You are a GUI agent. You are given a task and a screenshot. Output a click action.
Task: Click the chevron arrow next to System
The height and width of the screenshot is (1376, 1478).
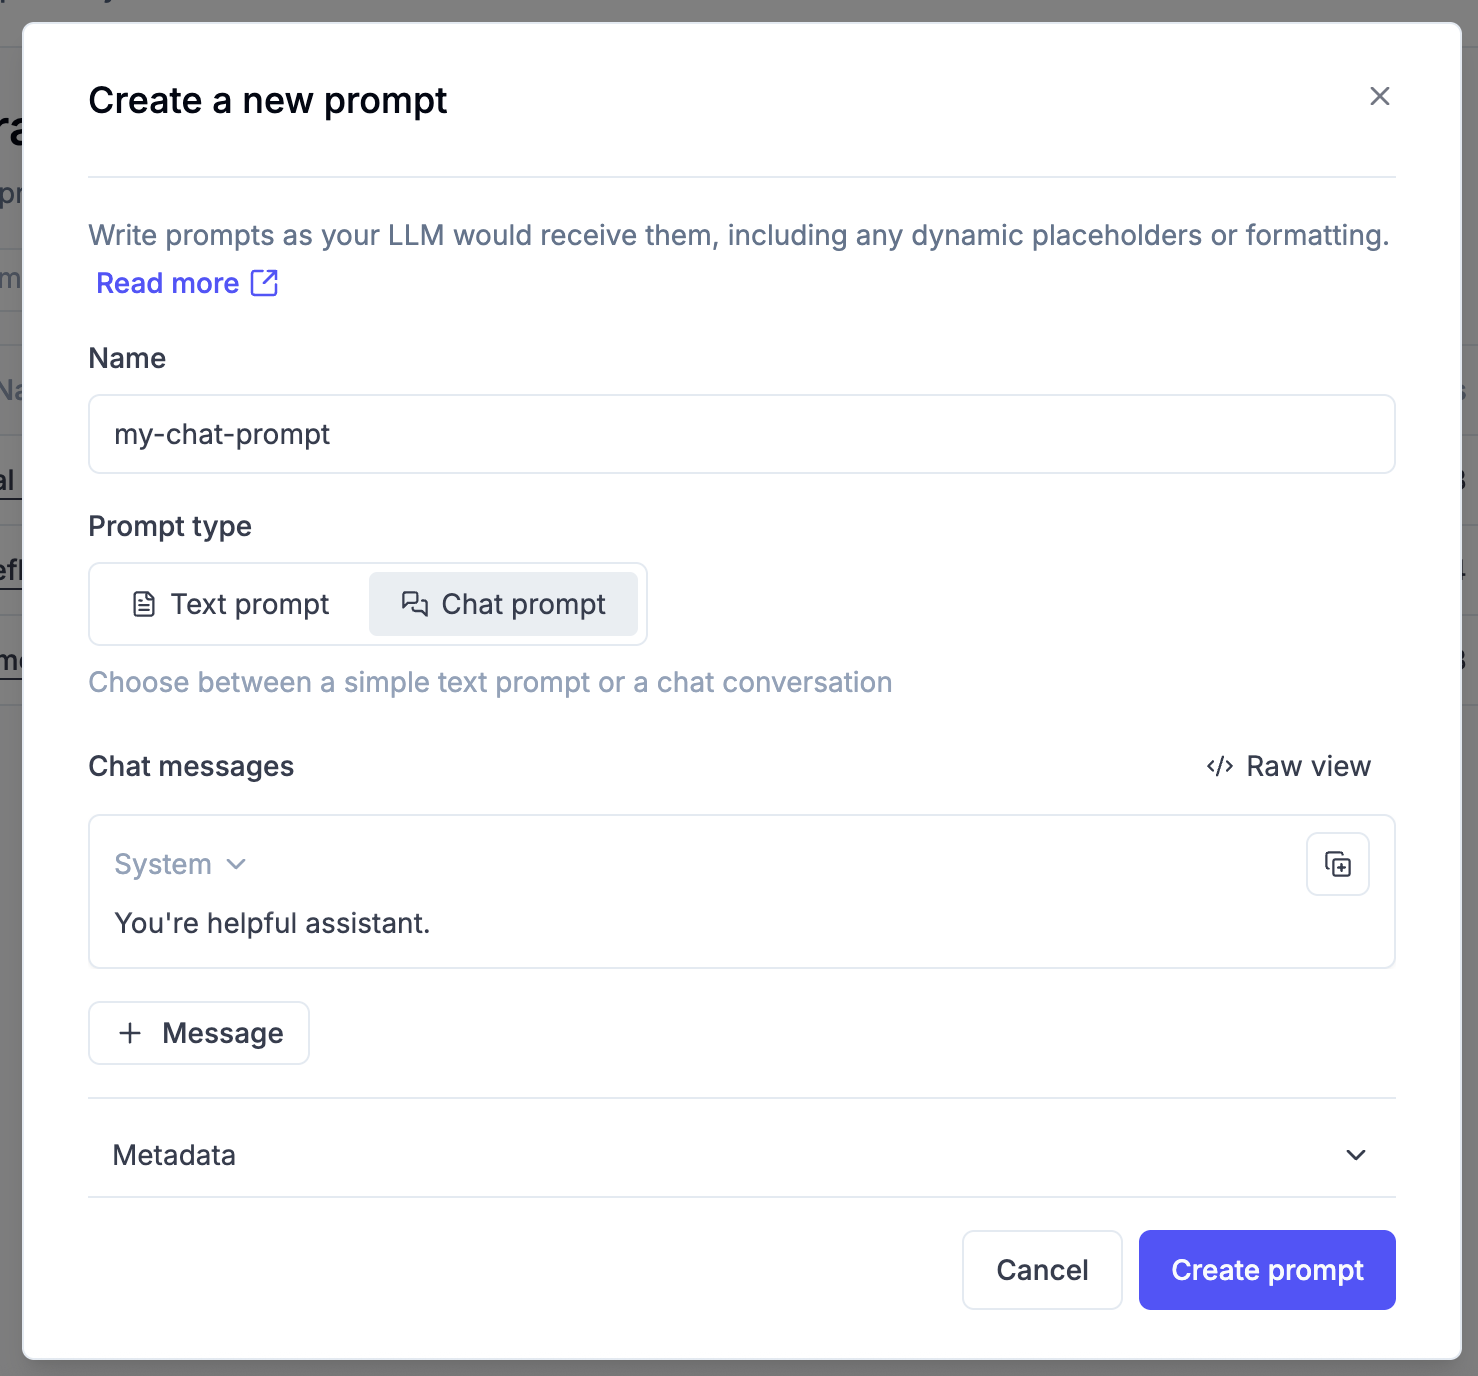click(x=236, y=864)
